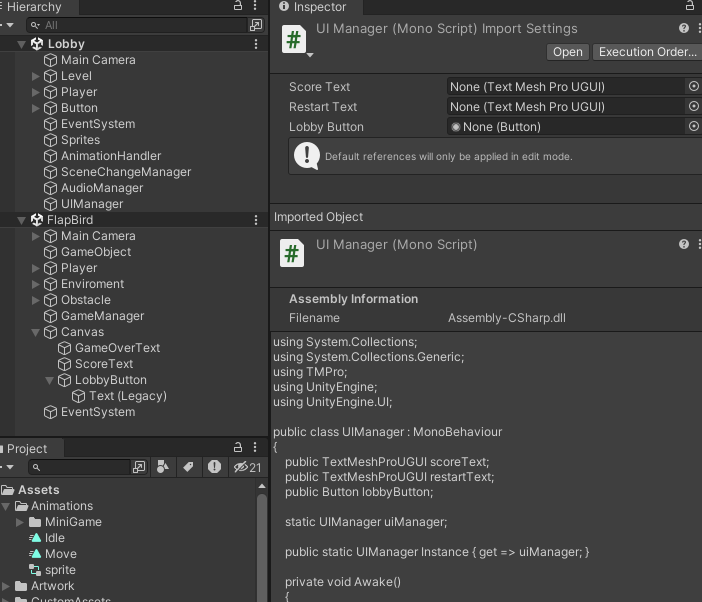The height and width of the screenshot is (602, 702).
Task: Click Hierarchy search-by-type icon beside search field
Action: (256, 25)
